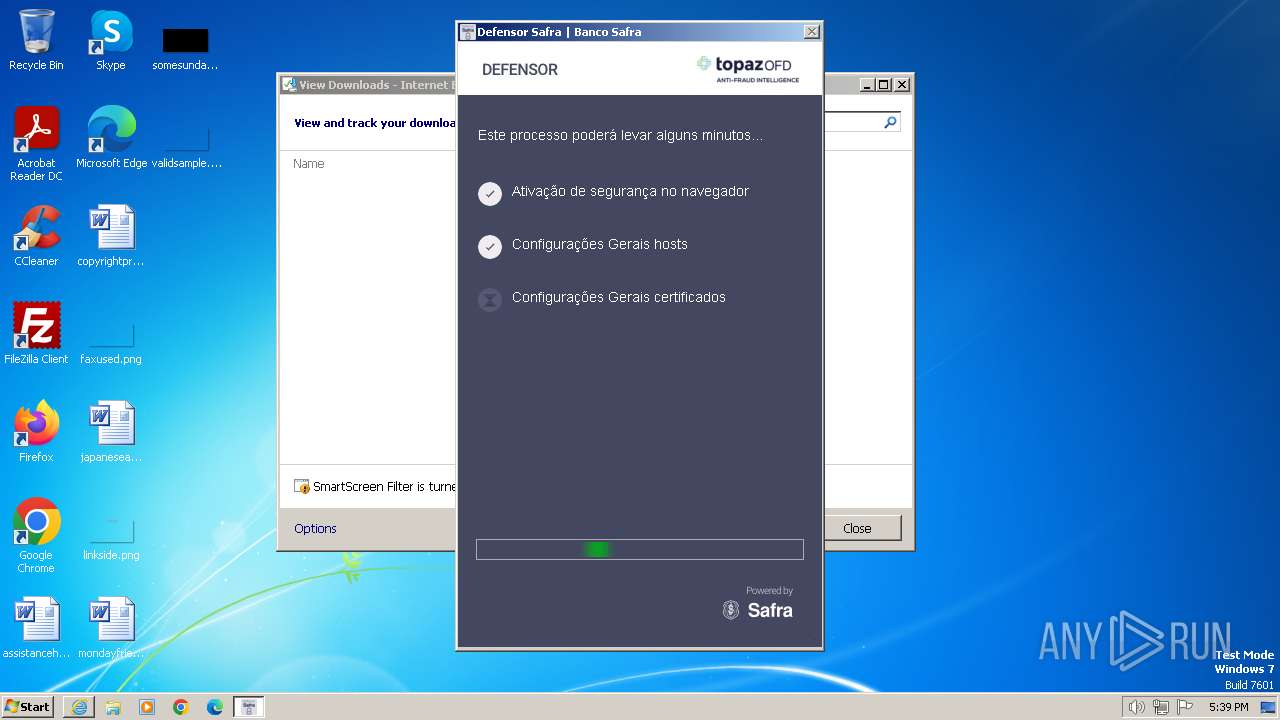
Task: Open Firefox desktop shortcut
Action: click(36, 431)
